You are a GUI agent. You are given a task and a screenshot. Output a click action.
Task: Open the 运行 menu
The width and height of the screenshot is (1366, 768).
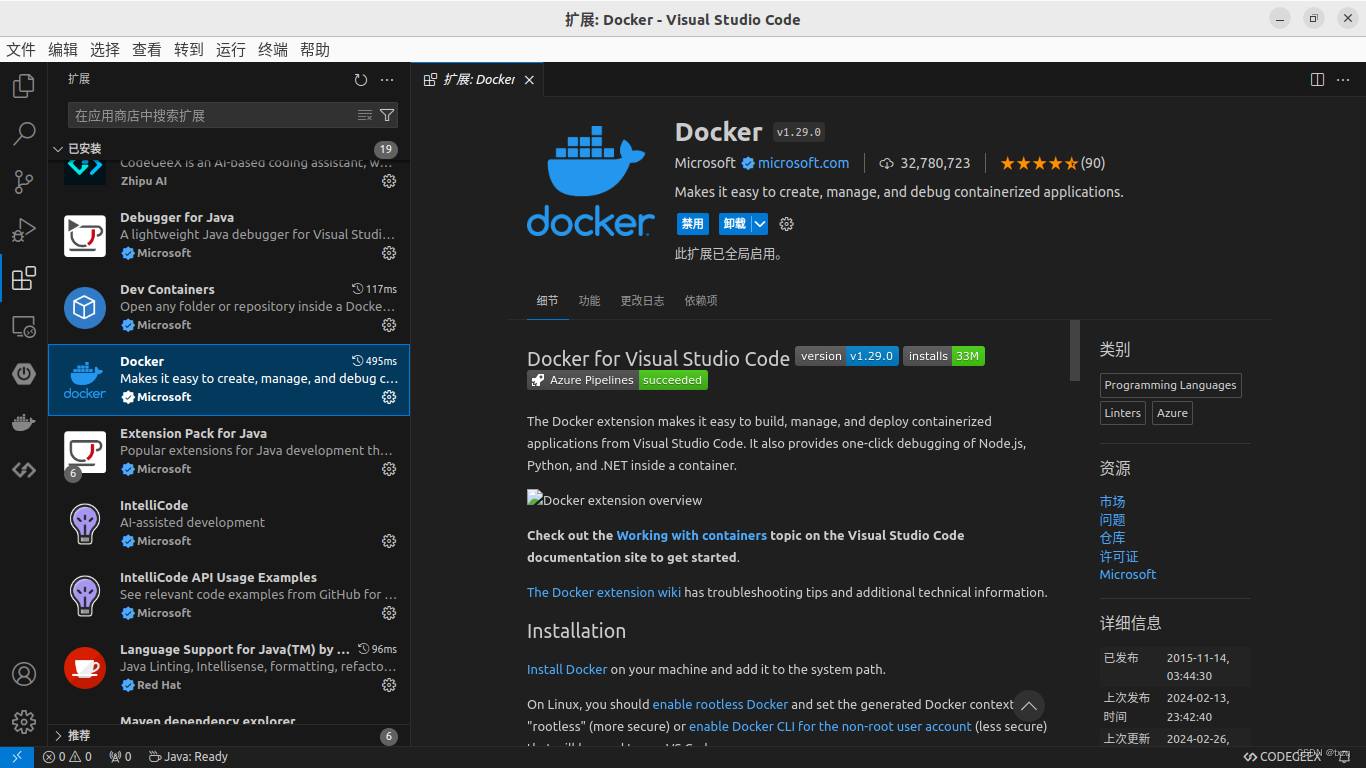point(231,50)
